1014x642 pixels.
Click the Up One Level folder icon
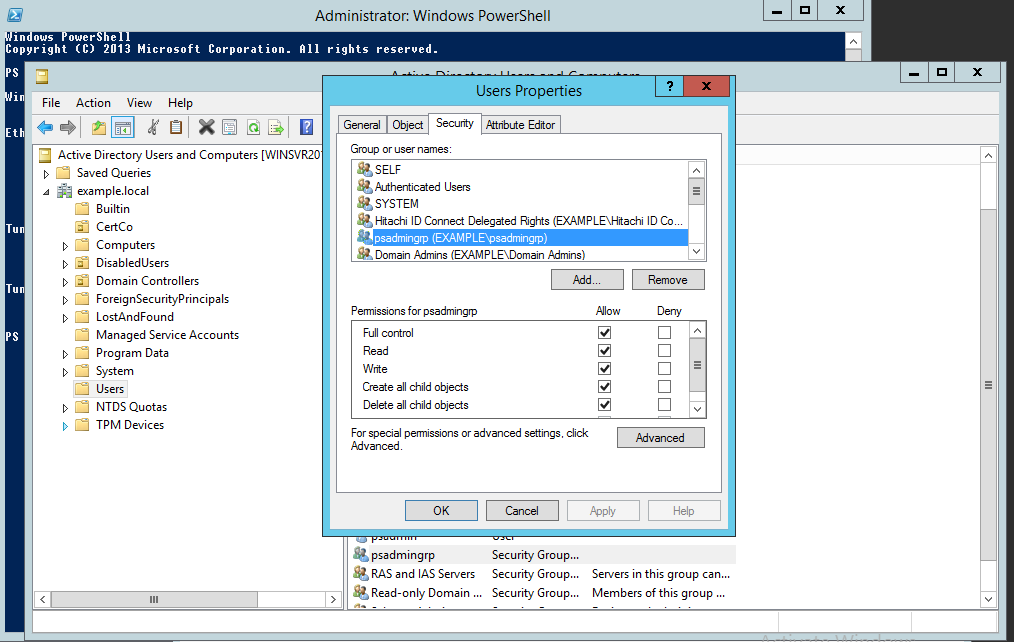(x=97, y=127)
